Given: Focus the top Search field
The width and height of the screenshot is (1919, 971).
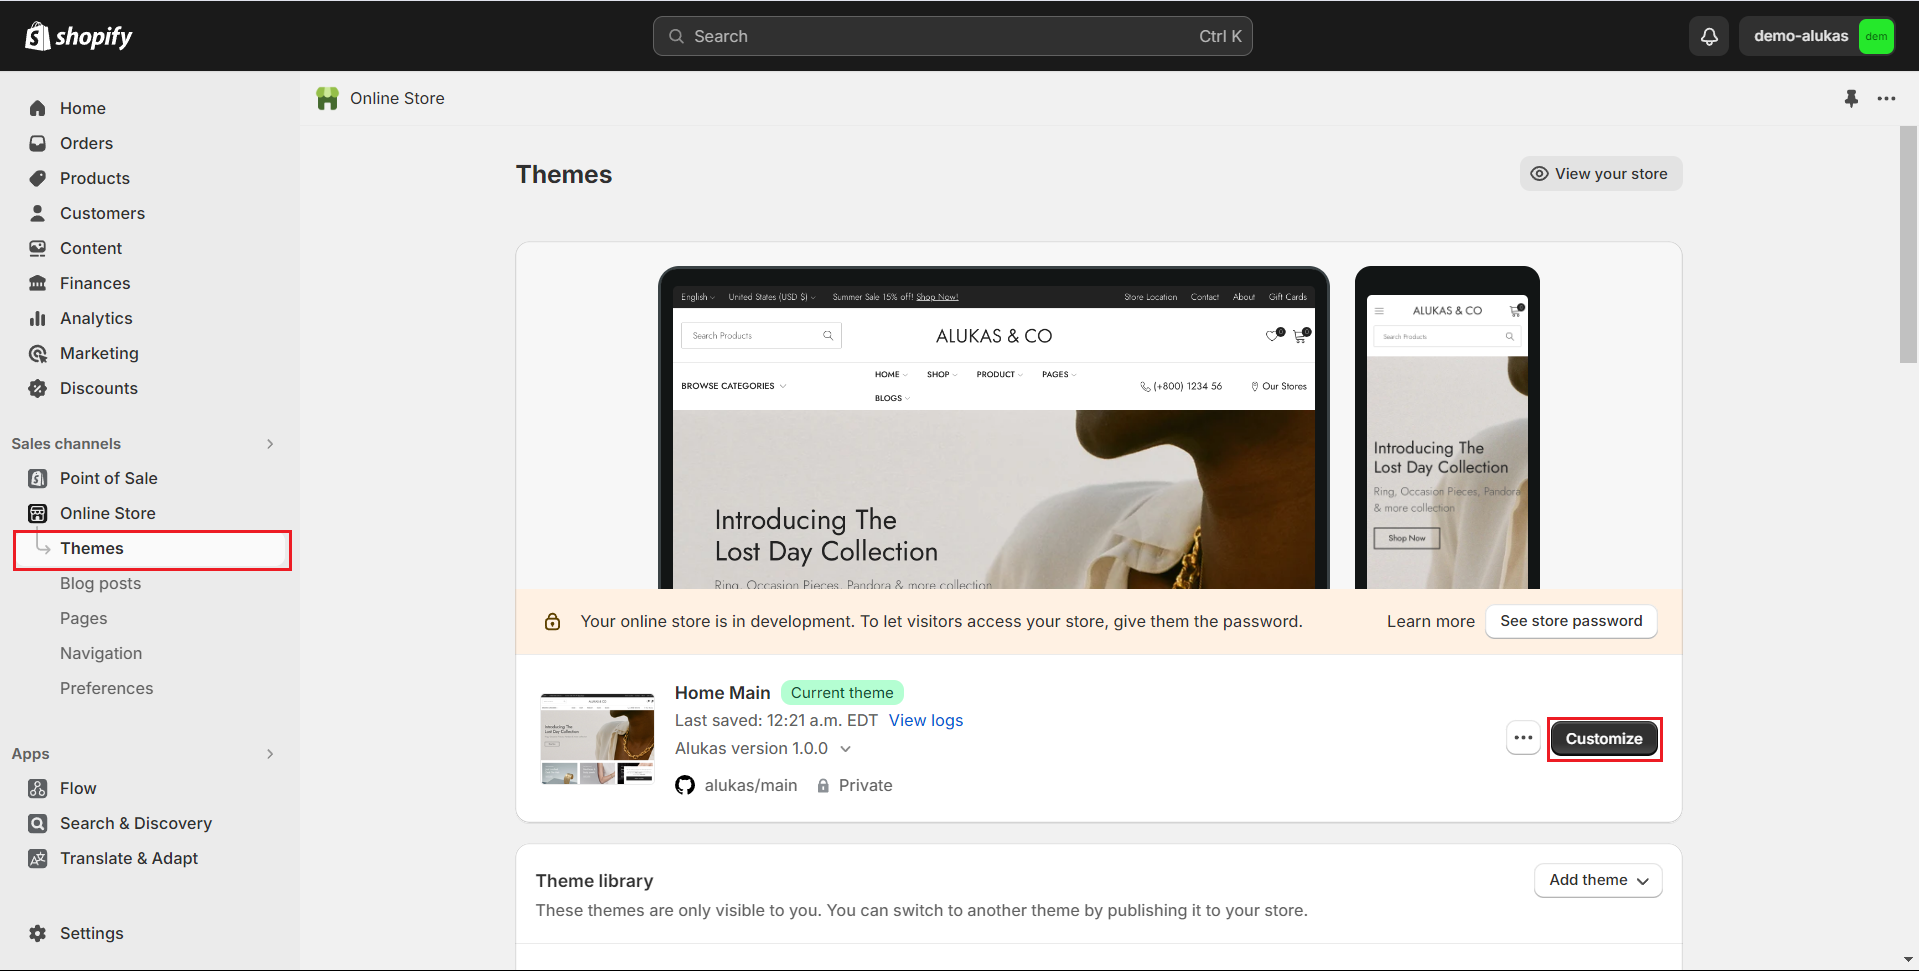Looking at the screenshot, I should [952, 36].
